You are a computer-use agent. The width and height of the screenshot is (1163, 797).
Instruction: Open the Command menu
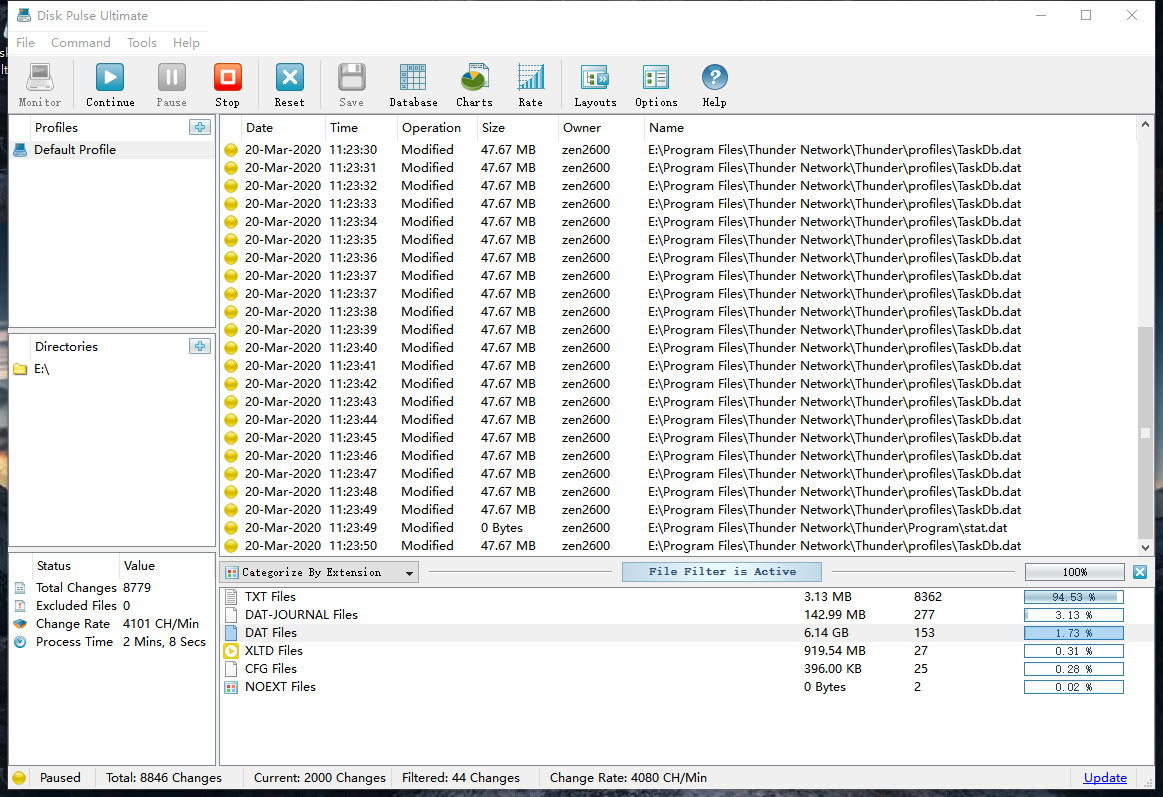81,43
